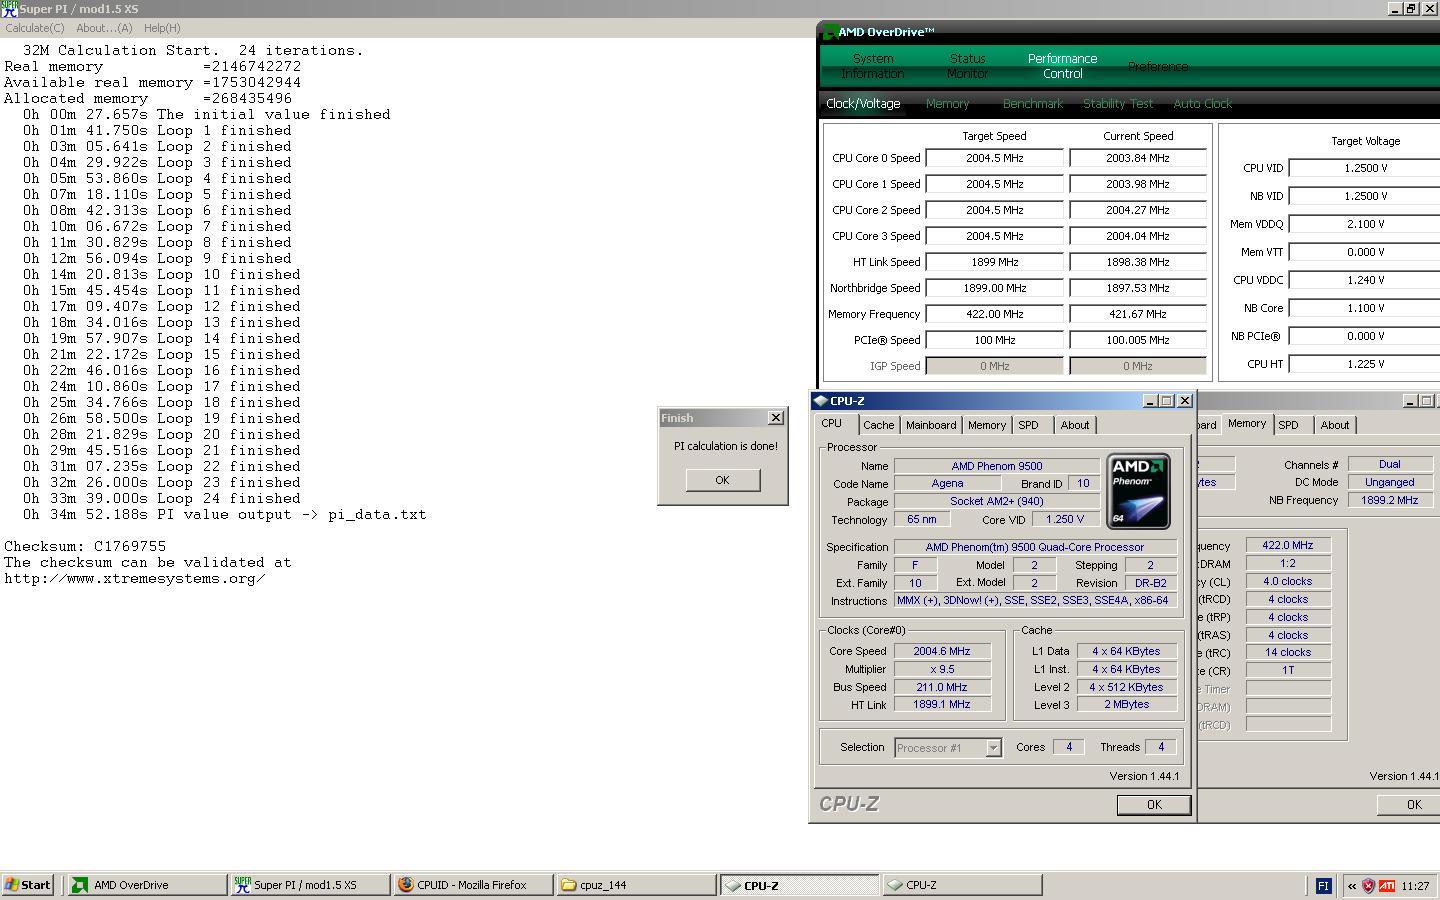Open Performance Control section in OverDrive
Image resolution: width=1440 pixels, height=900 pixels.
click(x=1062, y=66)
